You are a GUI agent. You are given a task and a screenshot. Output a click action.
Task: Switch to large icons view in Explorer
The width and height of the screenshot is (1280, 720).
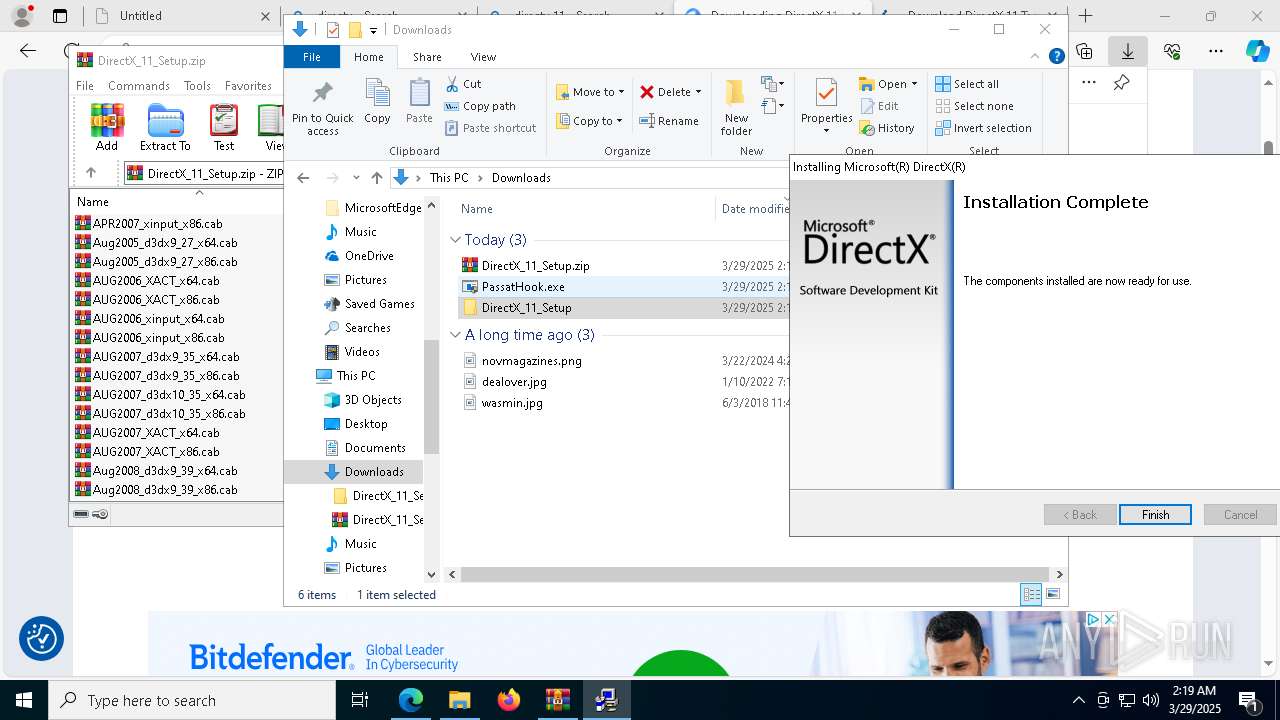[x=1052, y=594]
